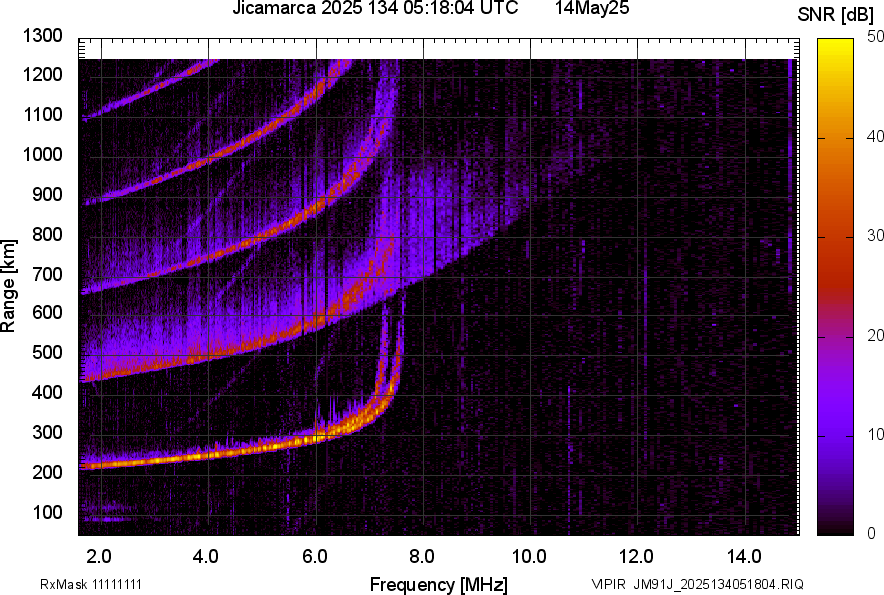Click the range tick label '100'
Image resolution: width=884 pixels, height=595 pixels.
47,512
